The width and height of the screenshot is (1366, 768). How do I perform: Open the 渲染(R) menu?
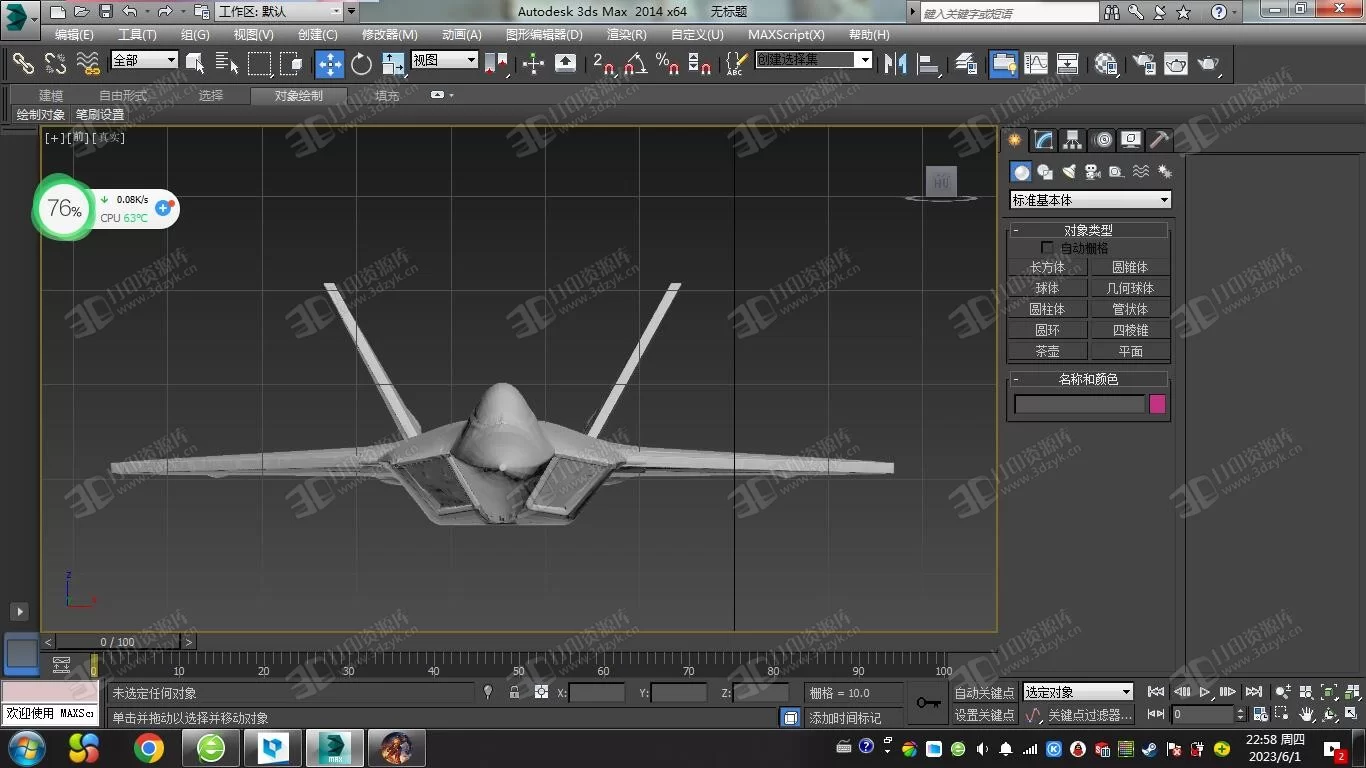(x=626, y=34)
